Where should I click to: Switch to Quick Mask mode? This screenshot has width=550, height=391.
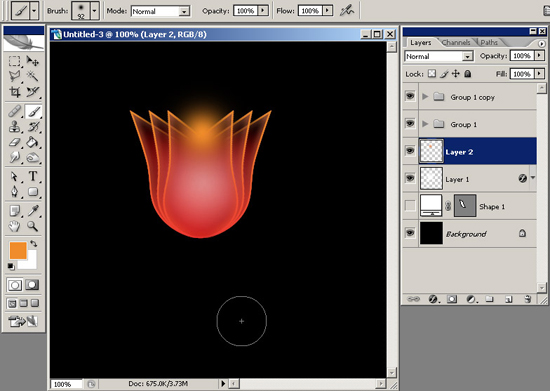pos(32,285)
